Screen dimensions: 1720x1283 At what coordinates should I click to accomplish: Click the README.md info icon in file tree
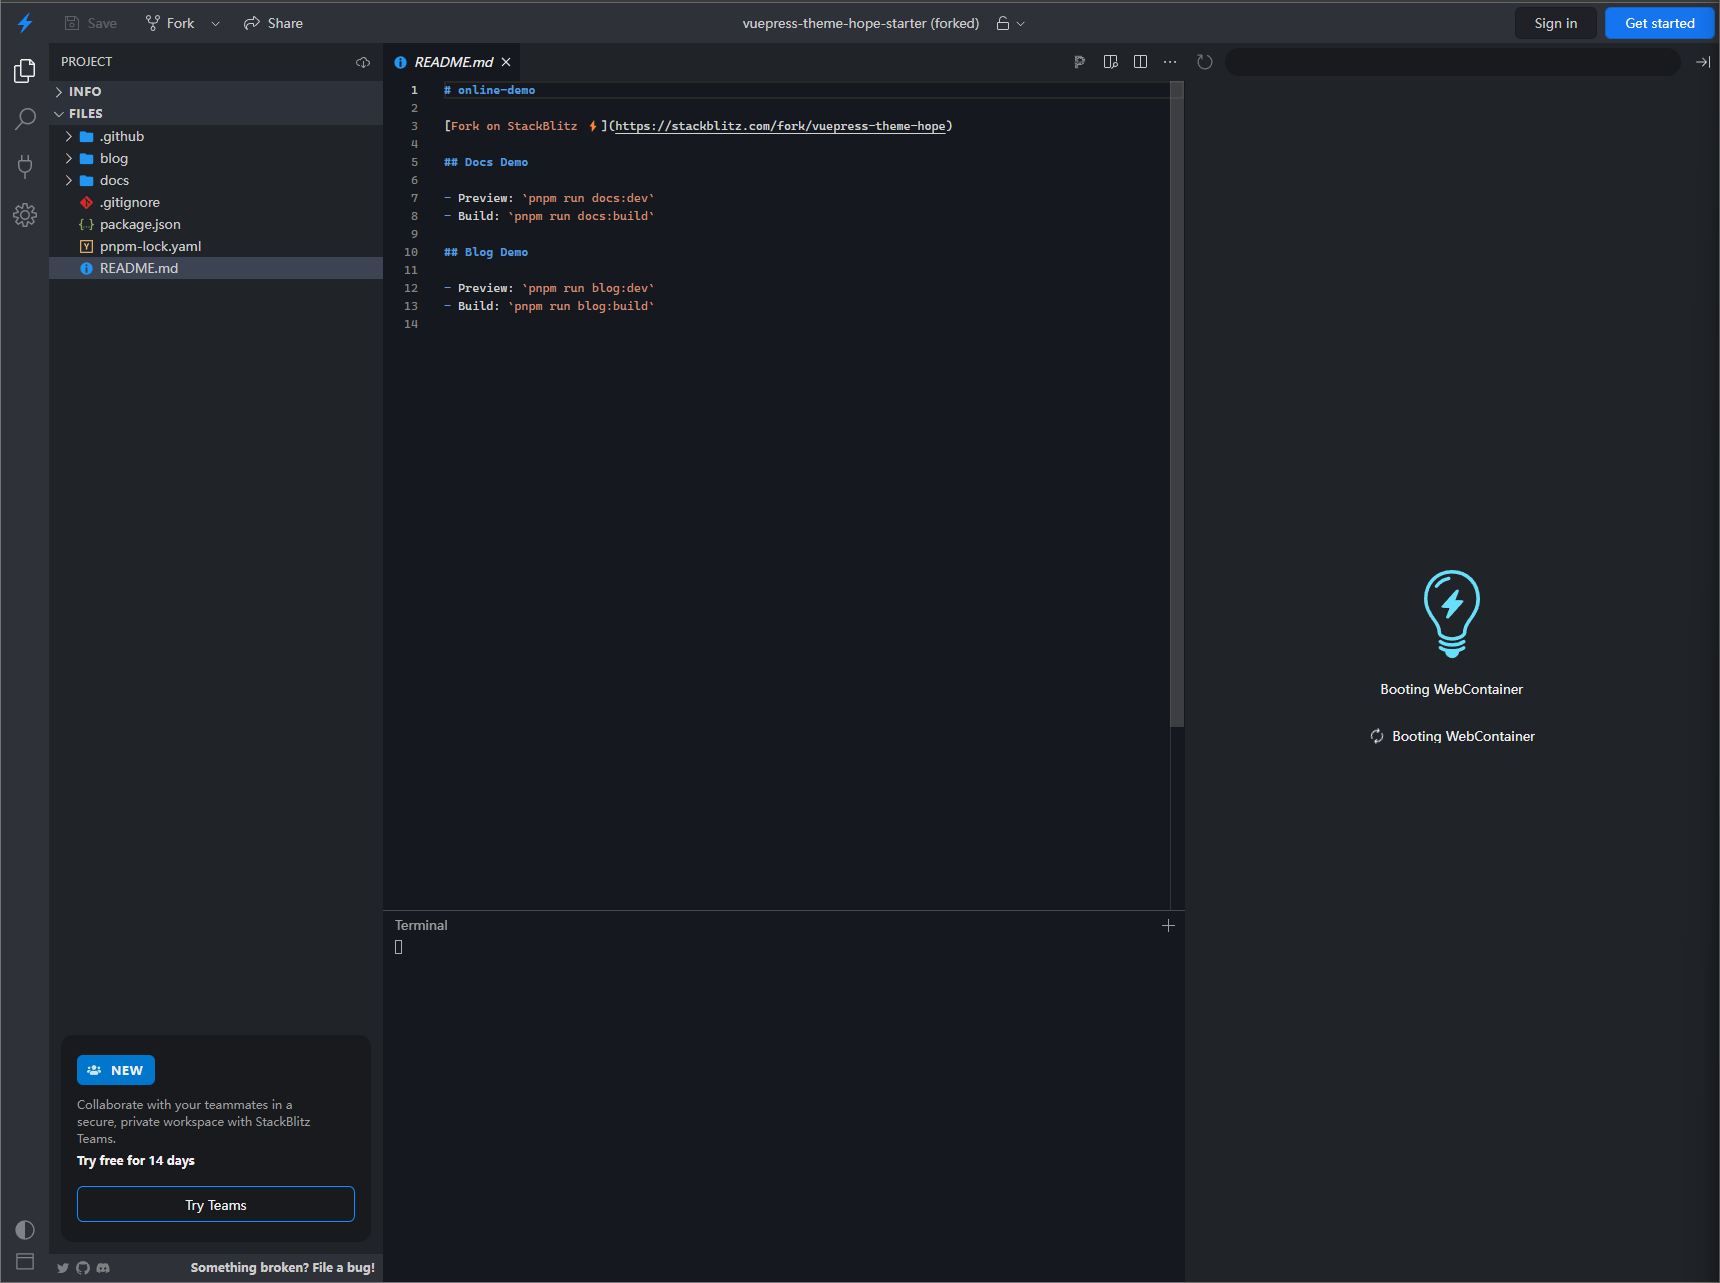coord(87,269)
